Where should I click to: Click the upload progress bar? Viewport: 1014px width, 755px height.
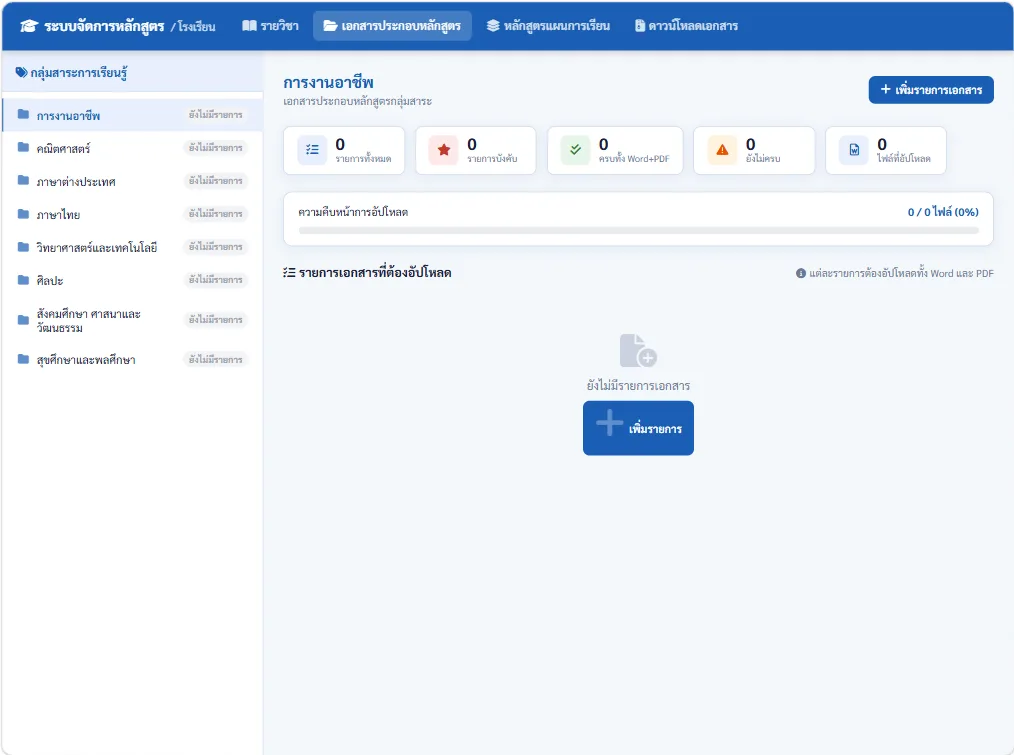638,230
